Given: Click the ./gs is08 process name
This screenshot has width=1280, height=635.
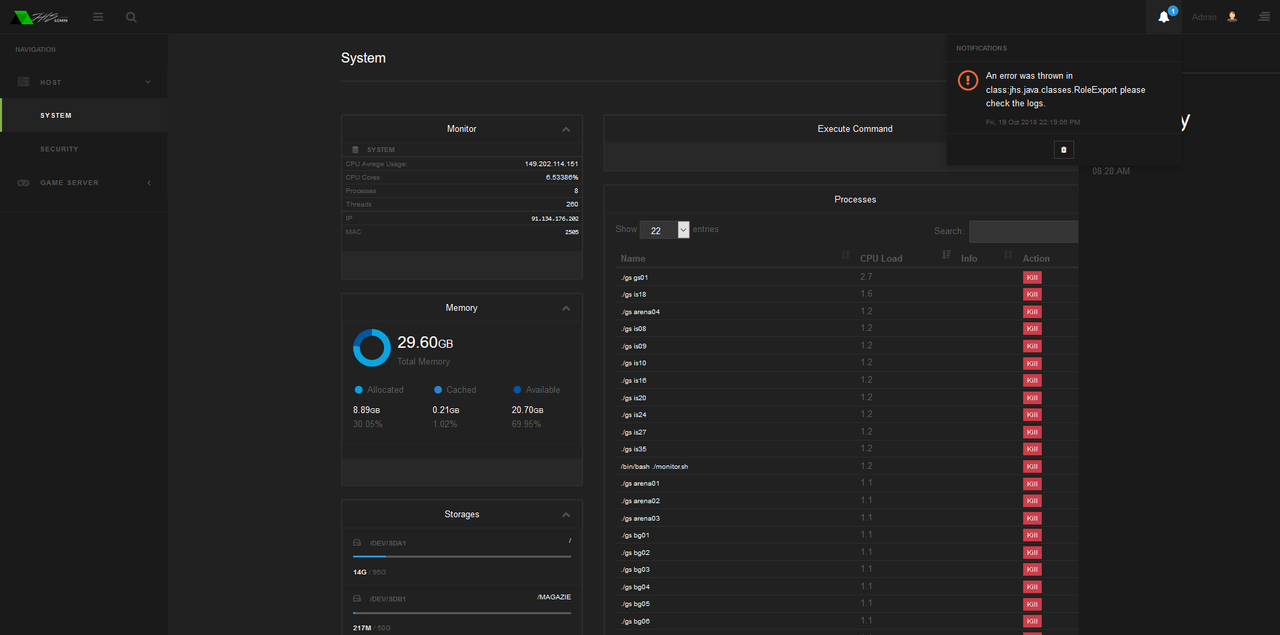Looking at the screenshot, I should pos(633,328).
